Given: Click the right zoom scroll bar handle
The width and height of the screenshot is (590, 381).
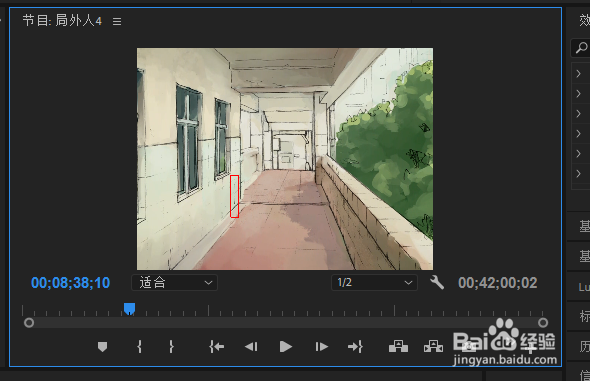Looking at the screenshot, I should click(x=543, y=323).
